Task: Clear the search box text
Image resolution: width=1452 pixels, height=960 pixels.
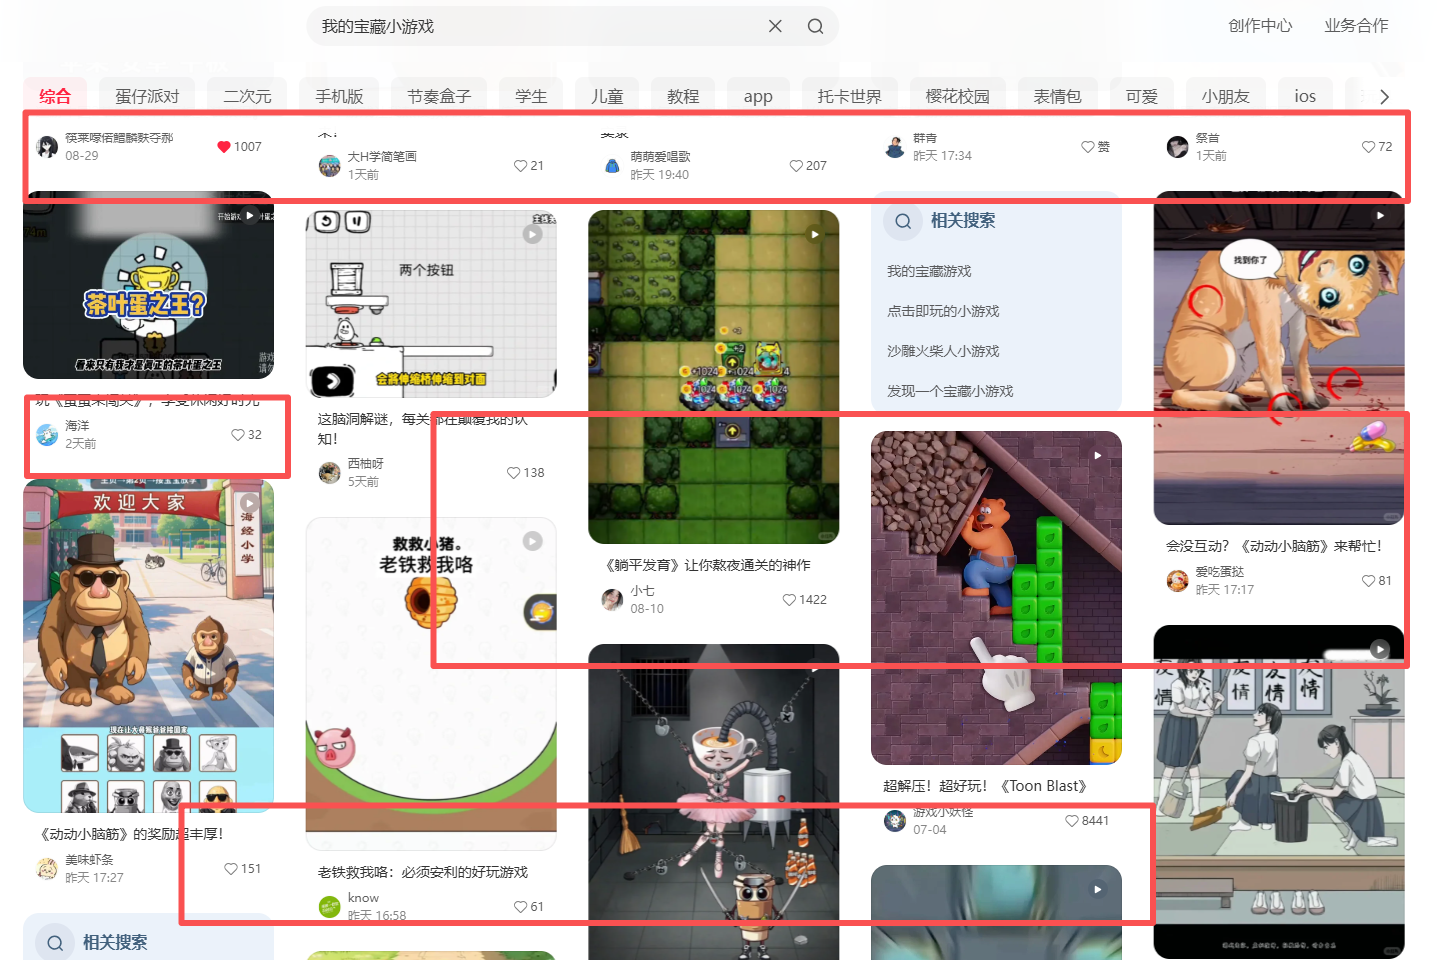Action: coord(775,27)
